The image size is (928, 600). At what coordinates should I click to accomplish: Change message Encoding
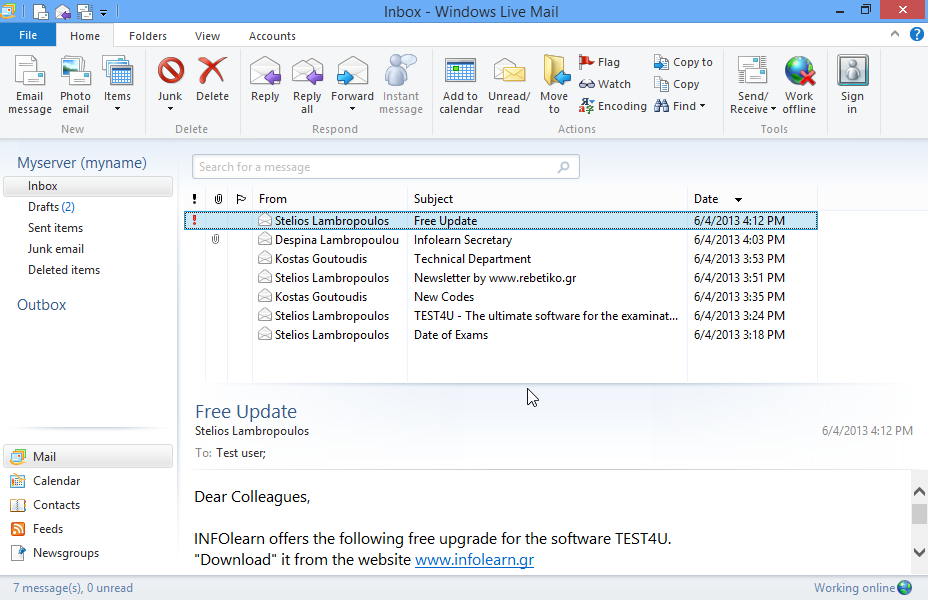click(x=613, y=106)
